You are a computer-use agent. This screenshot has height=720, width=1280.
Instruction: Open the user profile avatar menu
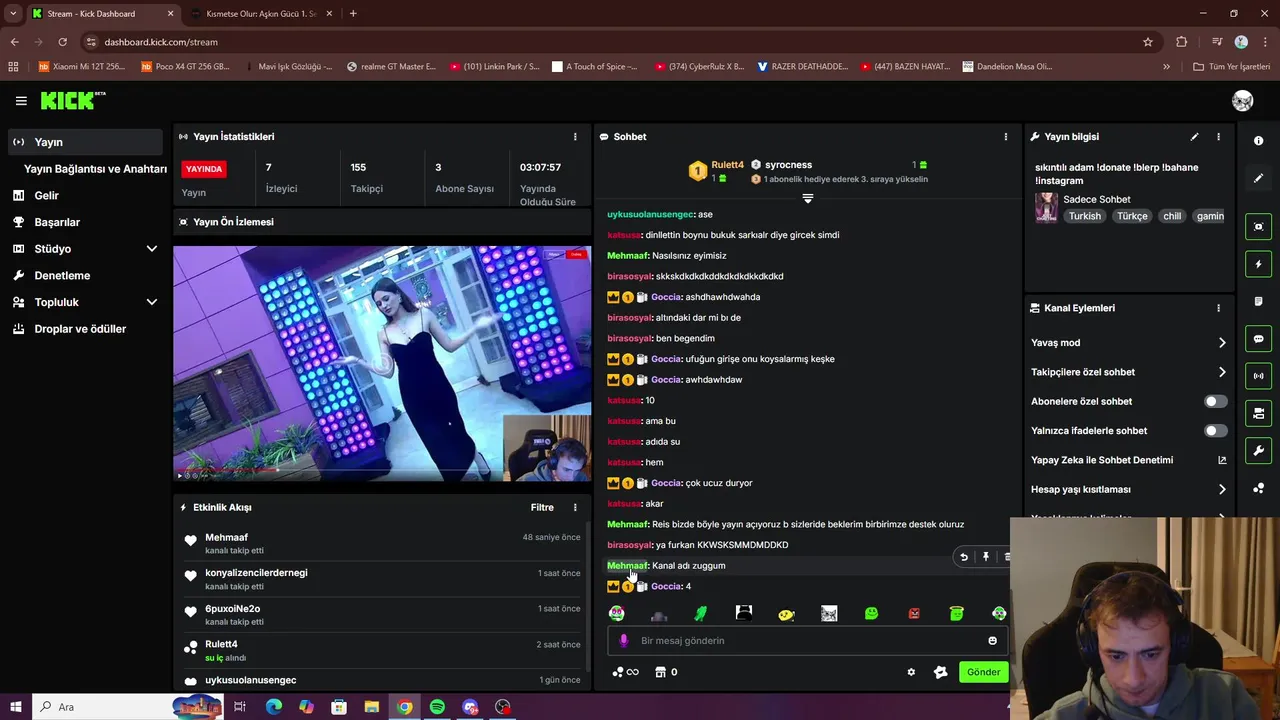pos(1243,100)
